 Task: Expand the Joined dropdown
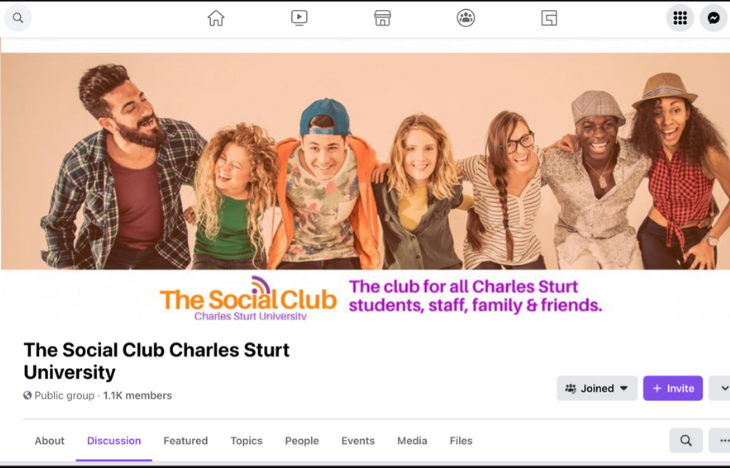(597, 388)
